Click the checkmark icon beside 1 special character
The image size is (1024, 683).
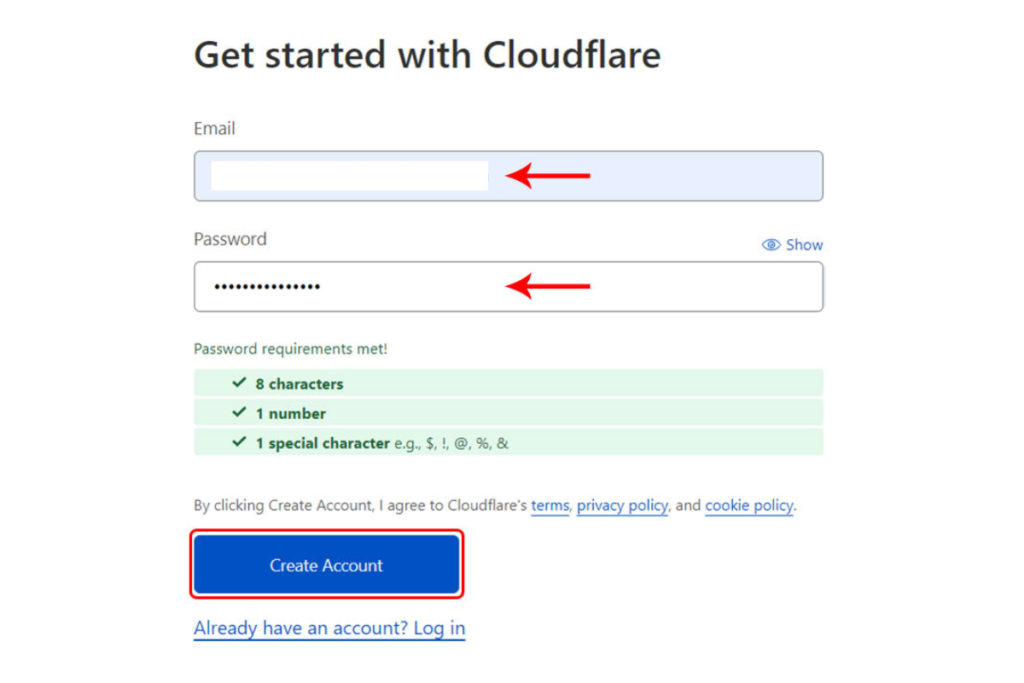click(x=240, y=443)
